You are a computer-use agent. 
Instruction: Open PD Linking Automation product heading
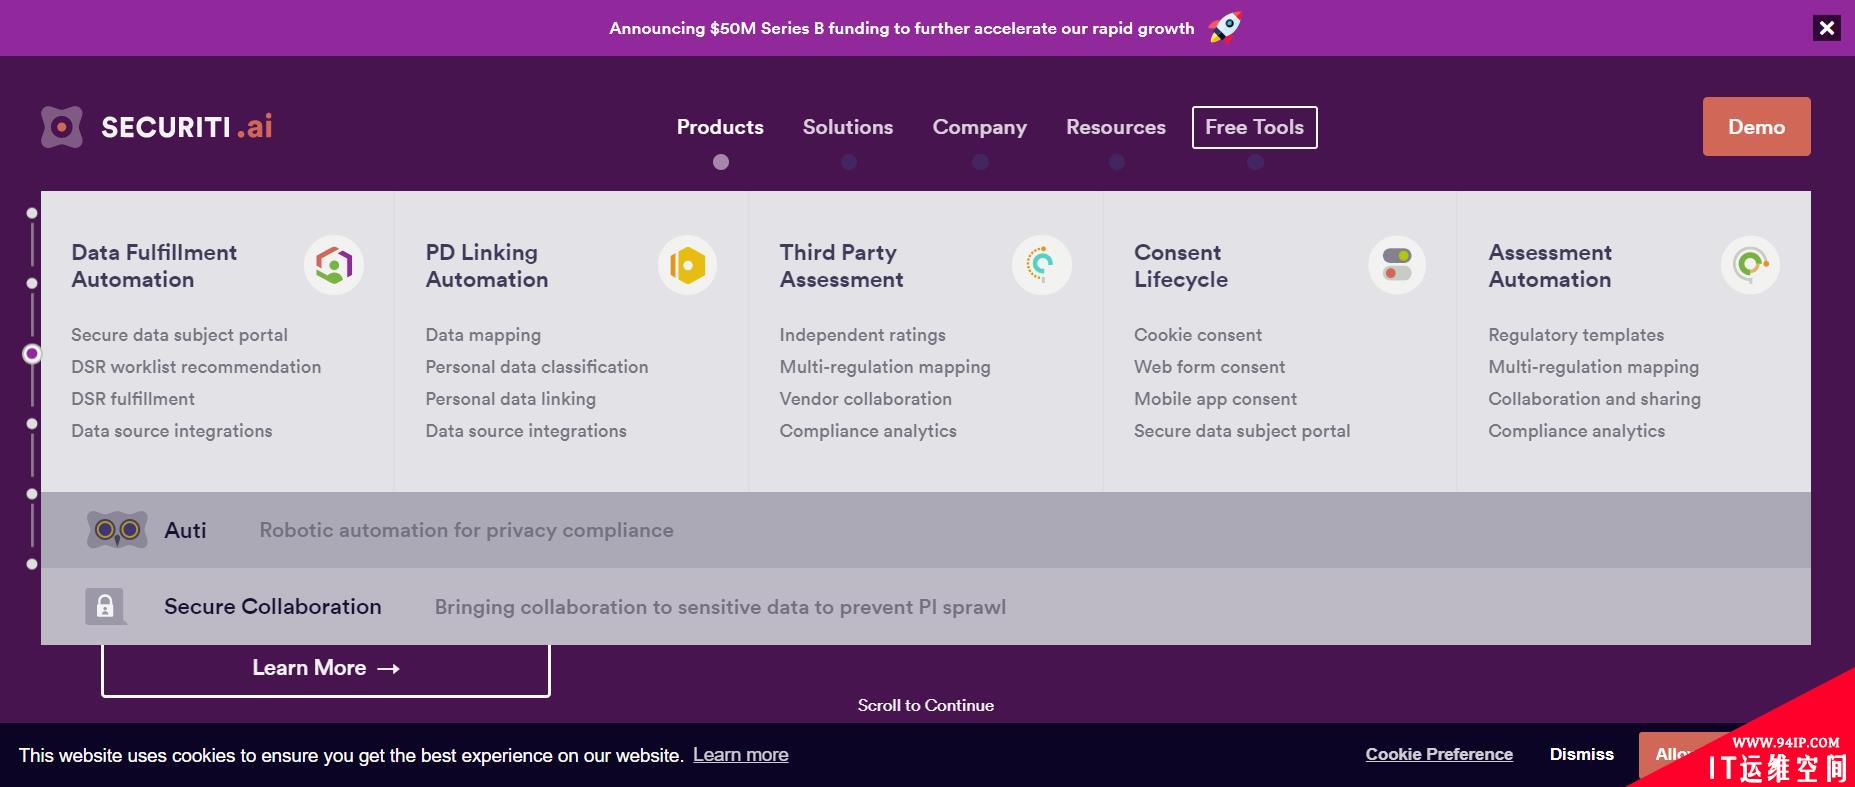pyautogui.click(x=487, y=266)
